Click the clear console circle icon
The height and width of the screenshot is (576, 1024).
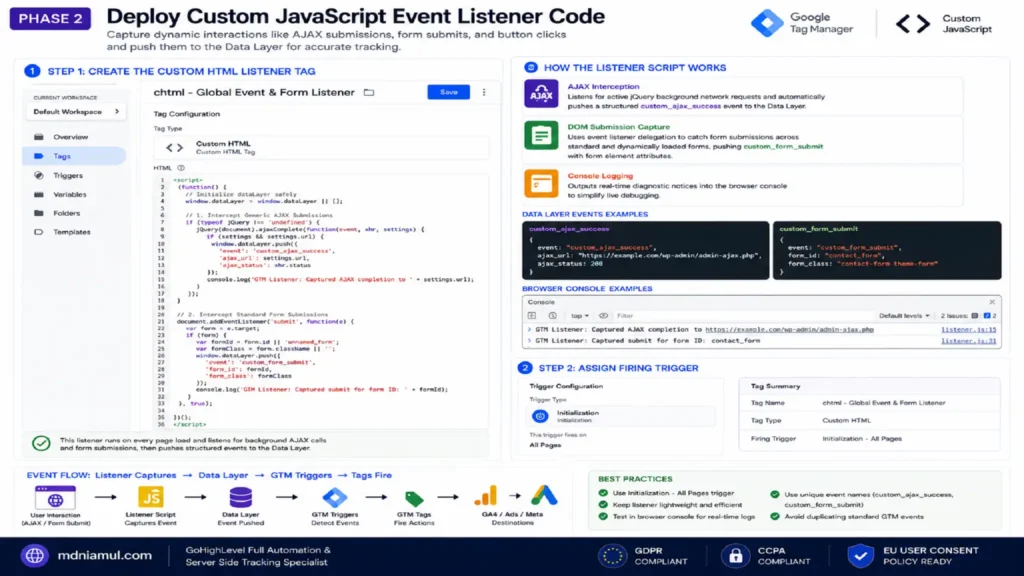click(x=552, y=315)
